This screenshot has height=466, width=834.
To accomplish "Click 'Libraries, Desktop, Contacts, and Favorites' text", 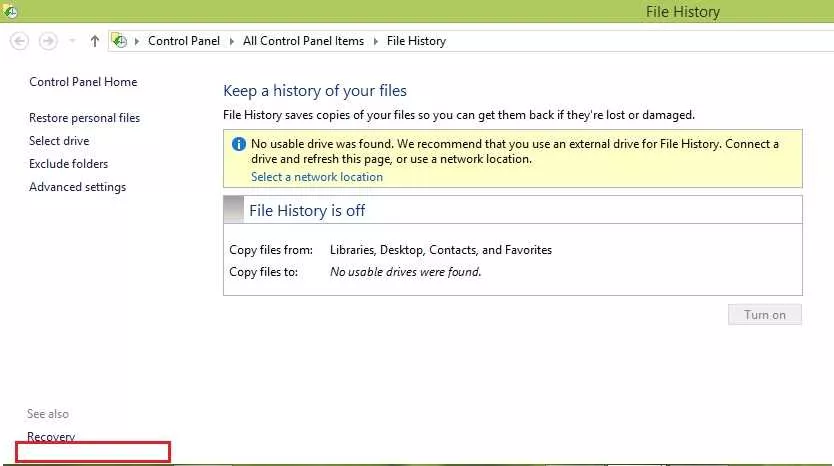I will (441, 250).
